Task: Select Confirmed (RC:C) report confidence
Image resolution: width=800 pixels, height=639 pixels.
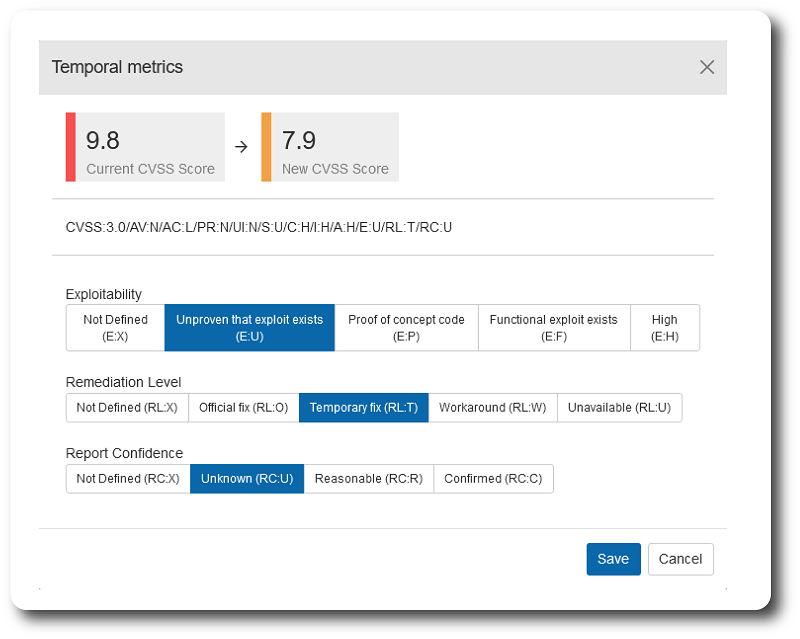Action: (493, 479)
